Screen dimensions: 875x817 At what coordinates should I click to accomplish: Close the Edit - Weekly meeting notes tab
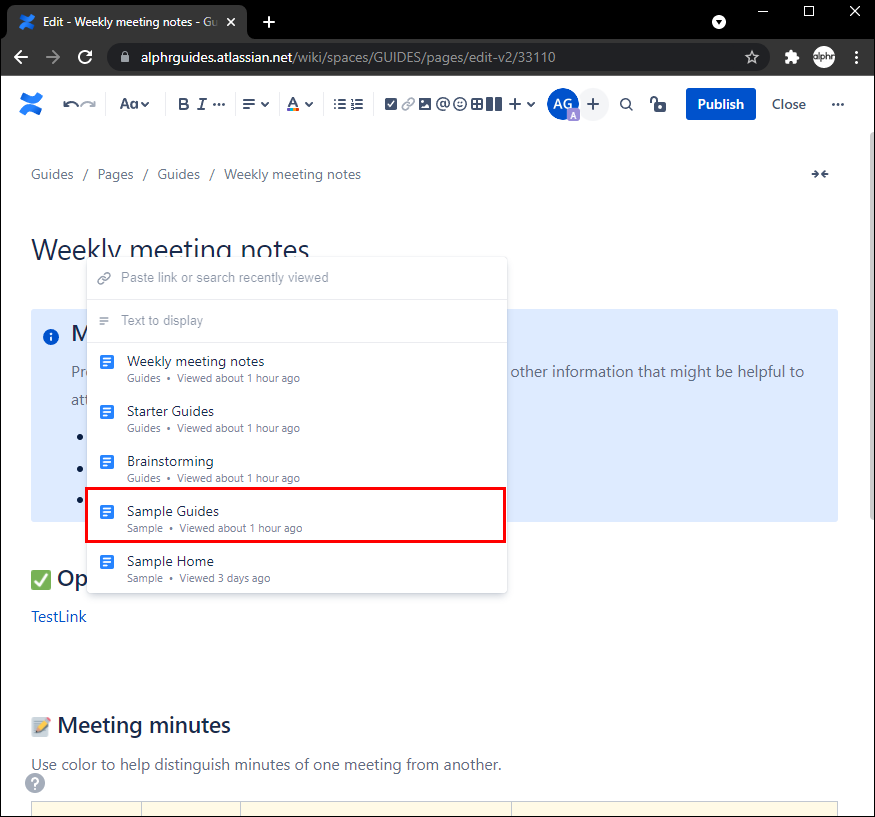tap(231, 22)
